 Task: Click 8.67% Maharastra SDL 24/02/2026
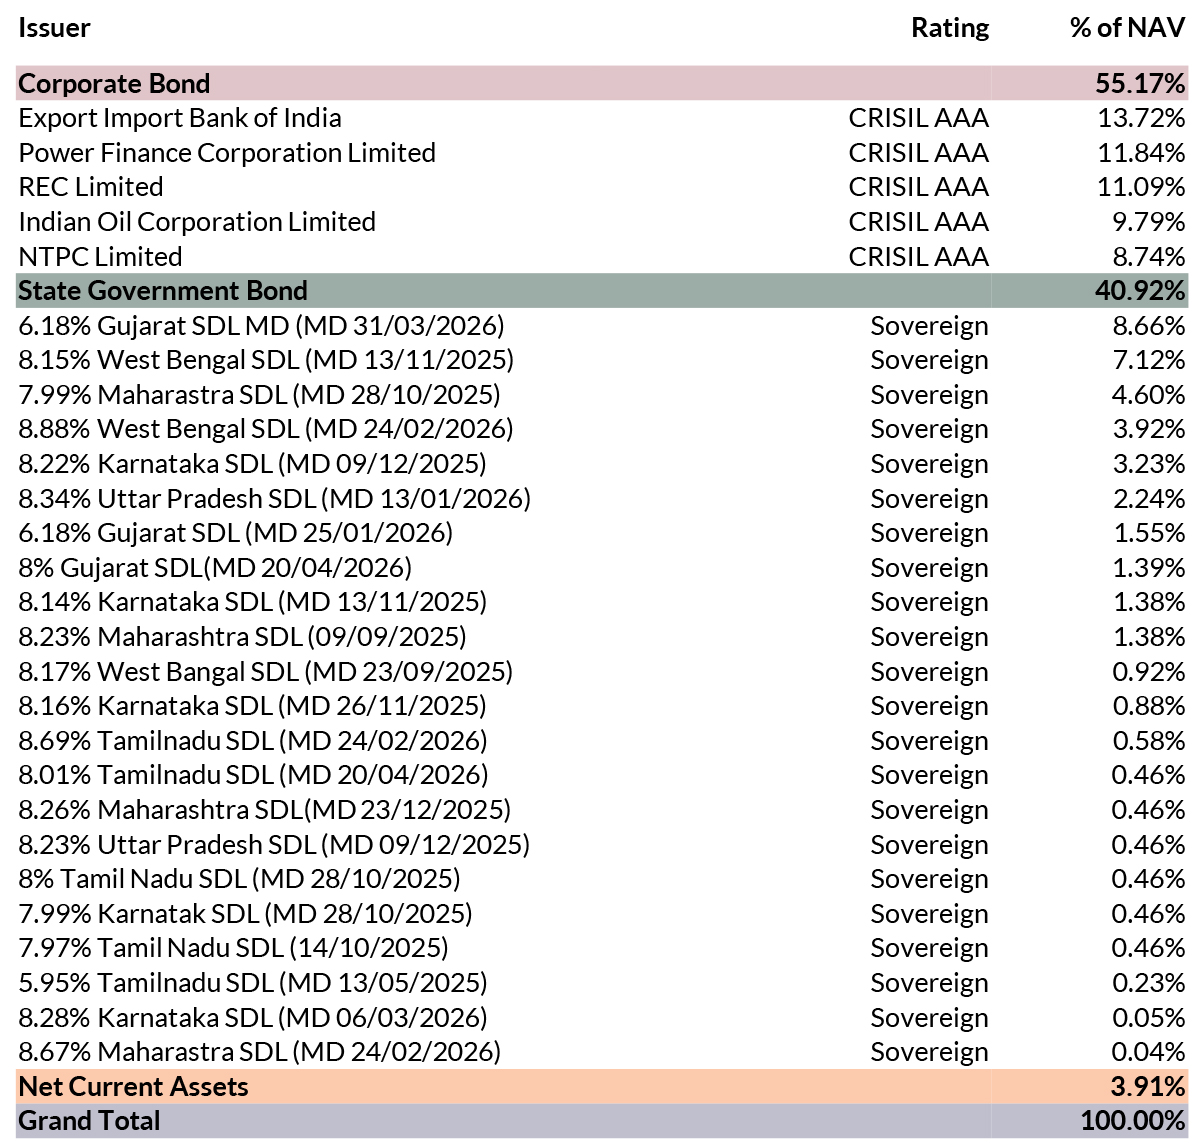(259, 1052)
